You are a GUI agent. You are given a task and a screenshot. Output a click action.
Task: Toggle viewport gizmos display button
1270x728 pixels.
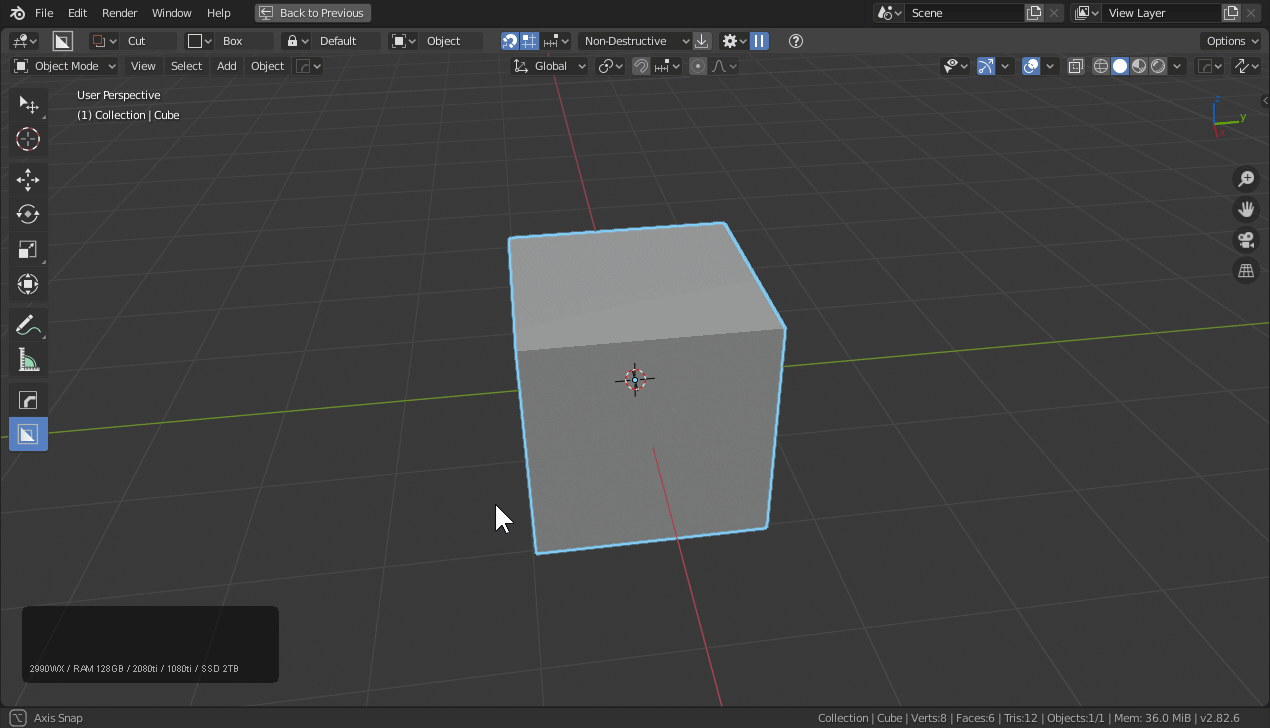point(986,66)
